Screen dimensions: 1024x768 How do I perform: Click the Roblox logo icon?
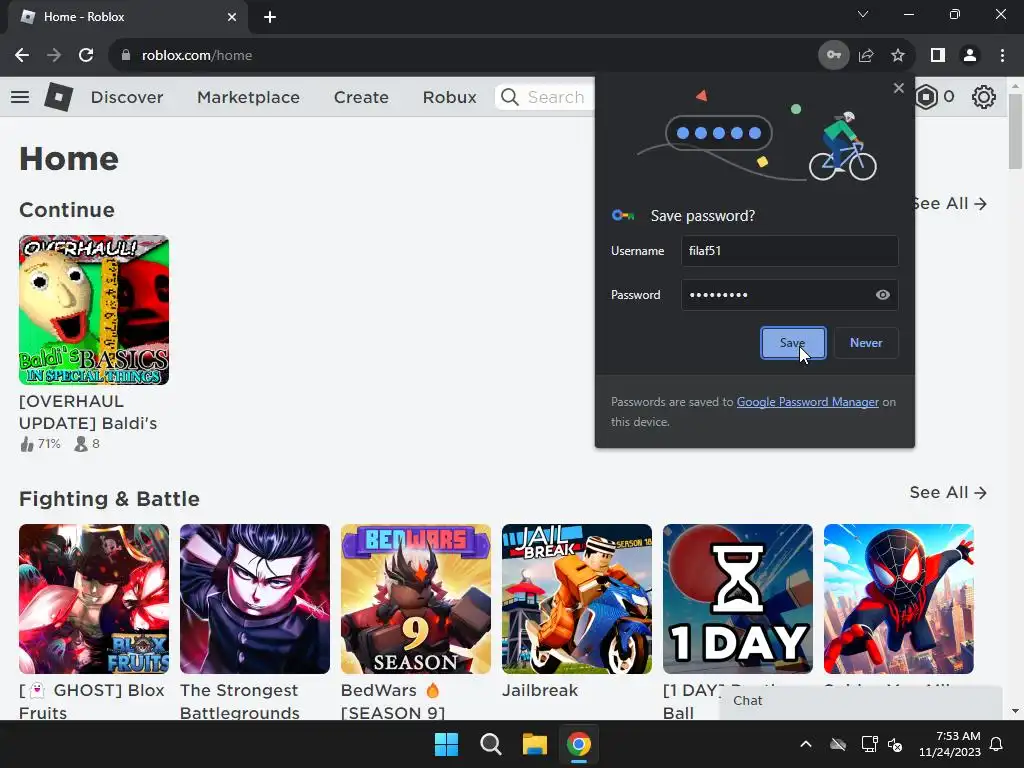point(58,97)
